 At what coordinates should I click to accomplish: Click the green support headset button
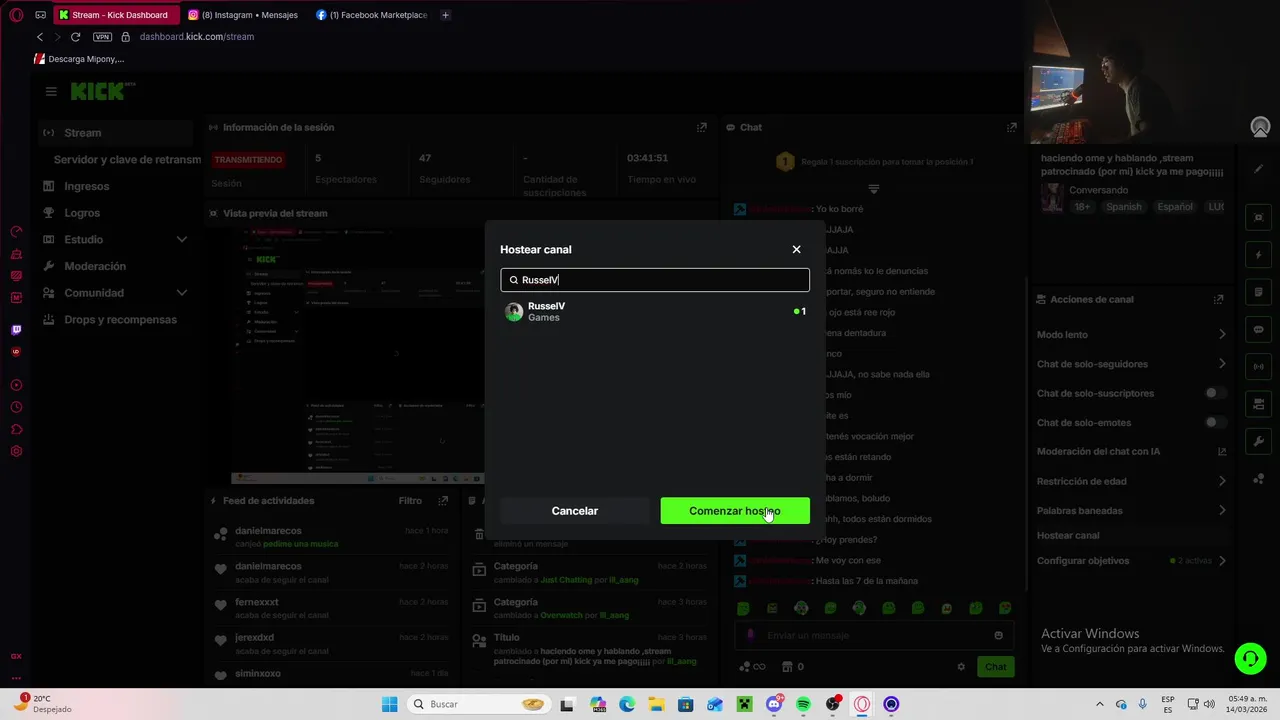tap(1250, 658)
